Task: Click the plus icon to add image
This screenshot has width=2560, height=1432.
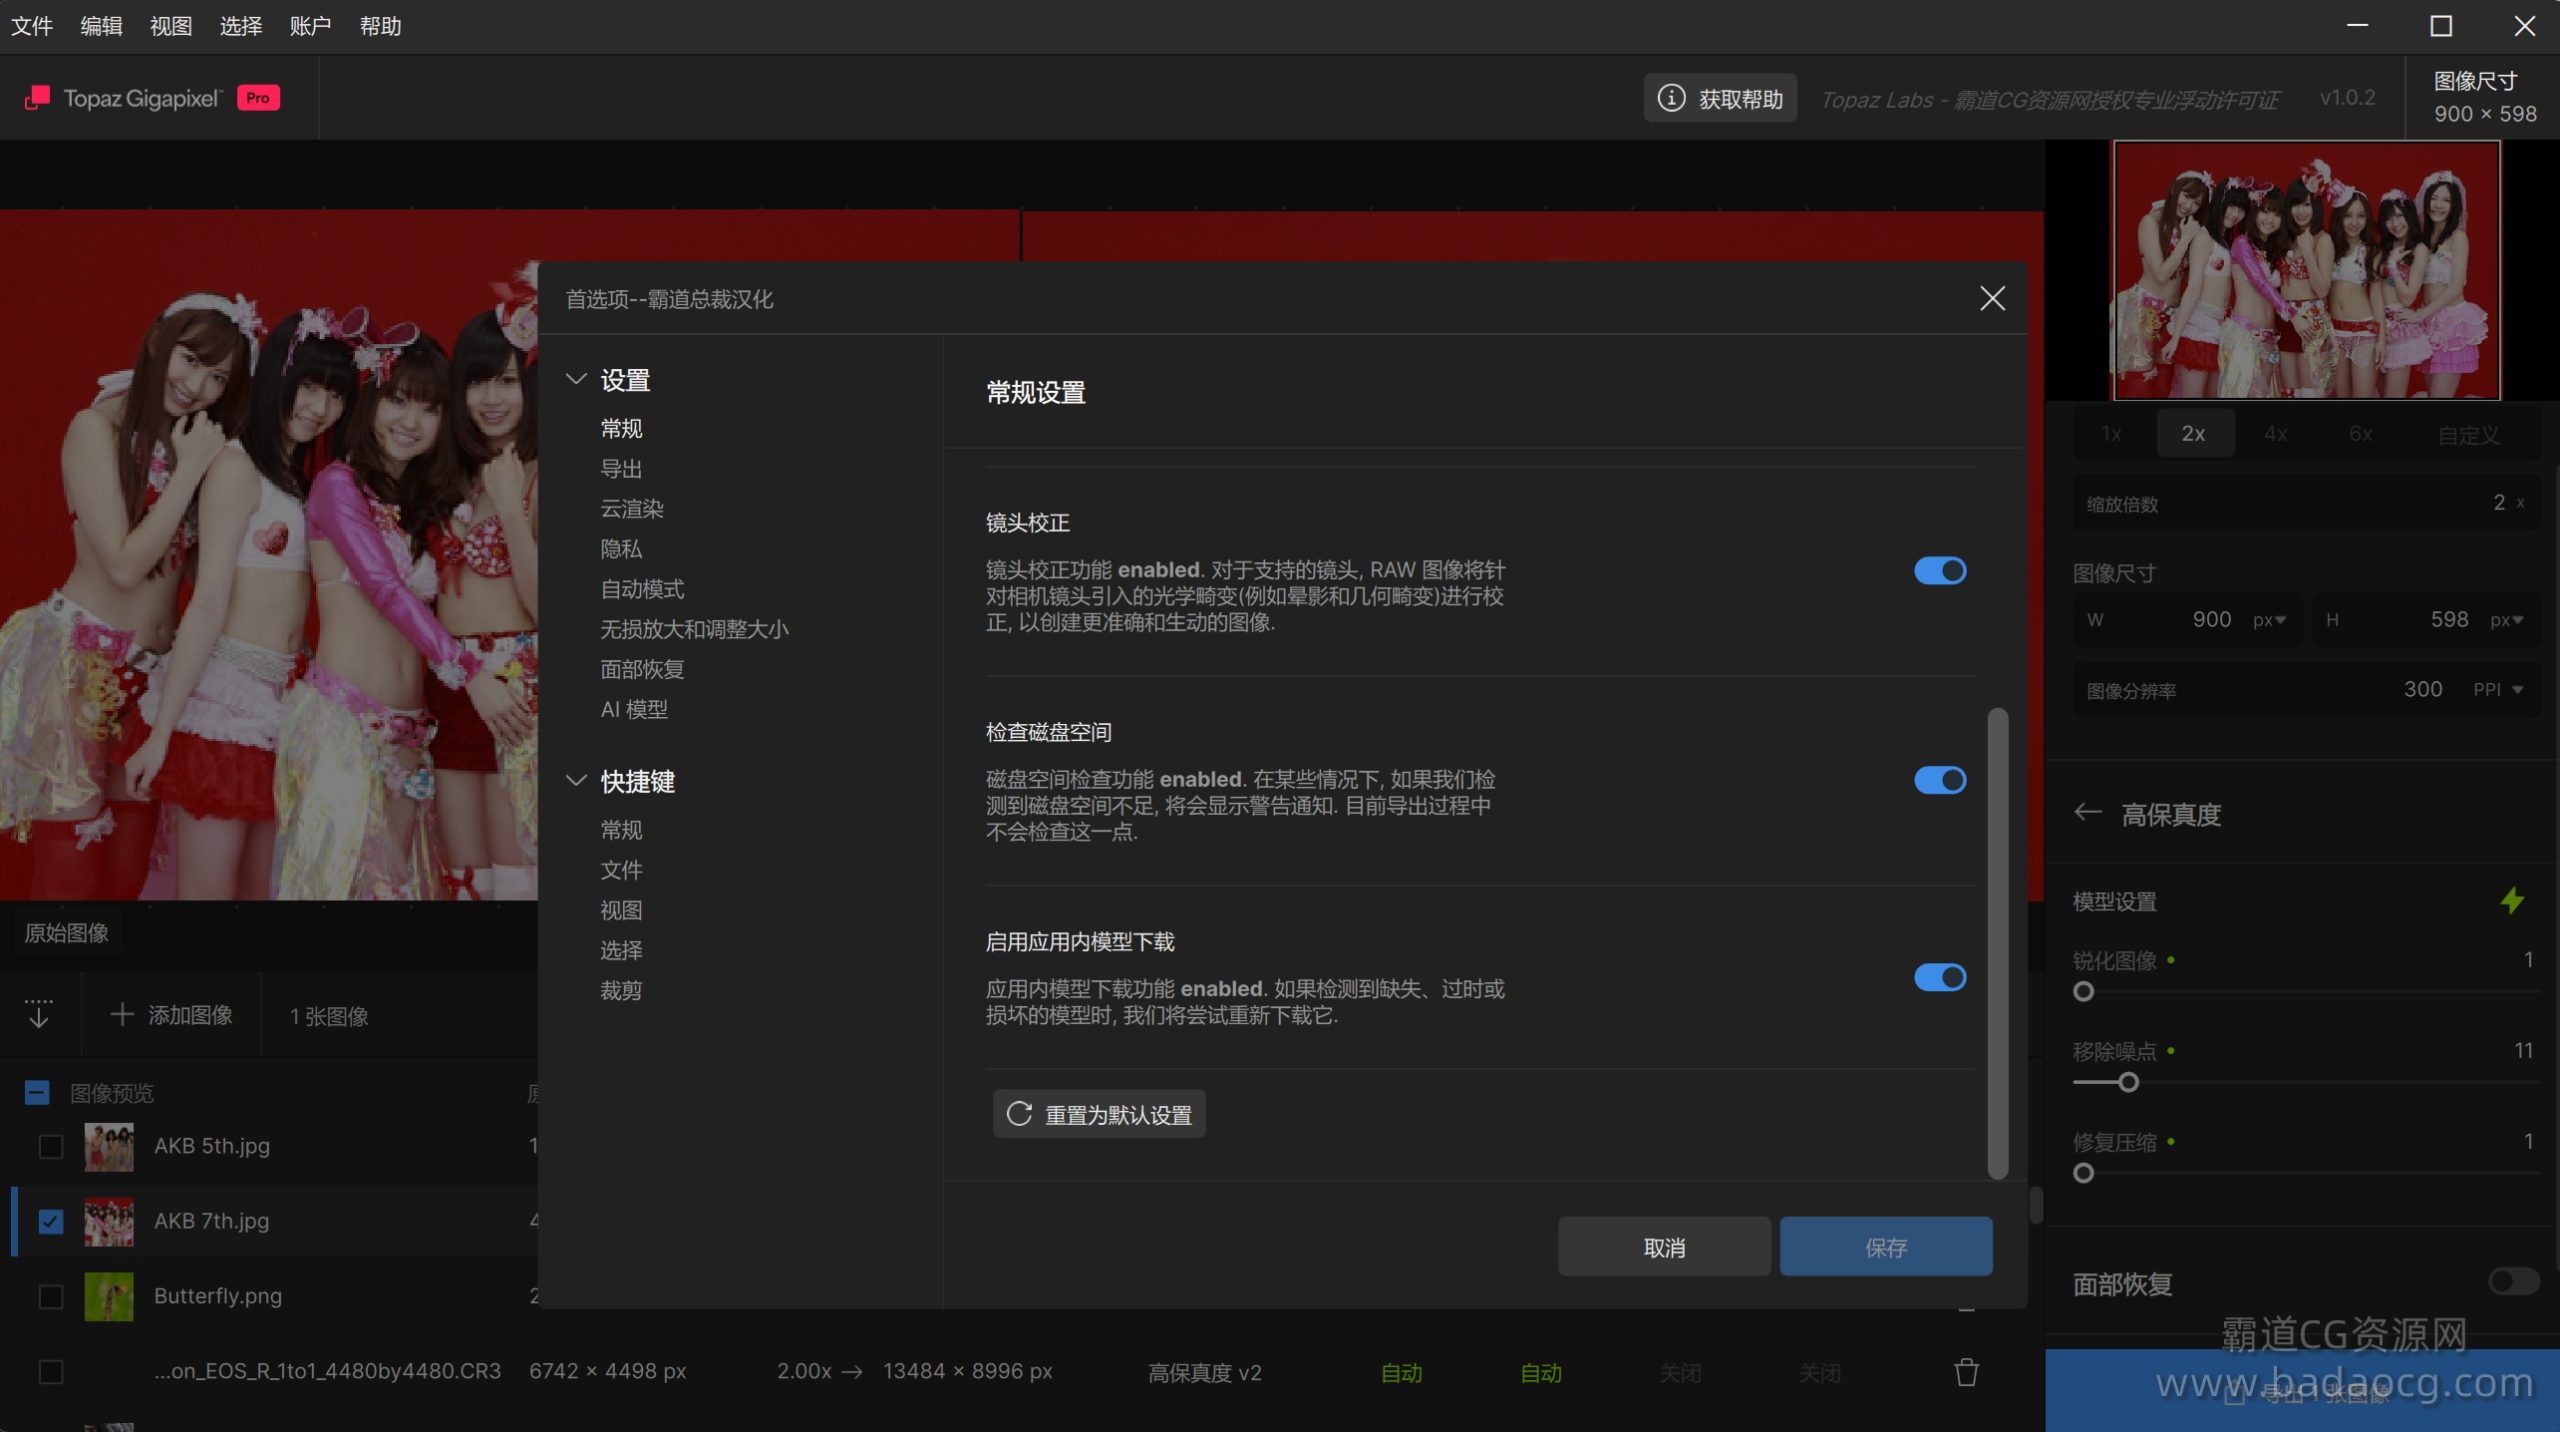Action: pyautogui.click(x=122, y=1014)
